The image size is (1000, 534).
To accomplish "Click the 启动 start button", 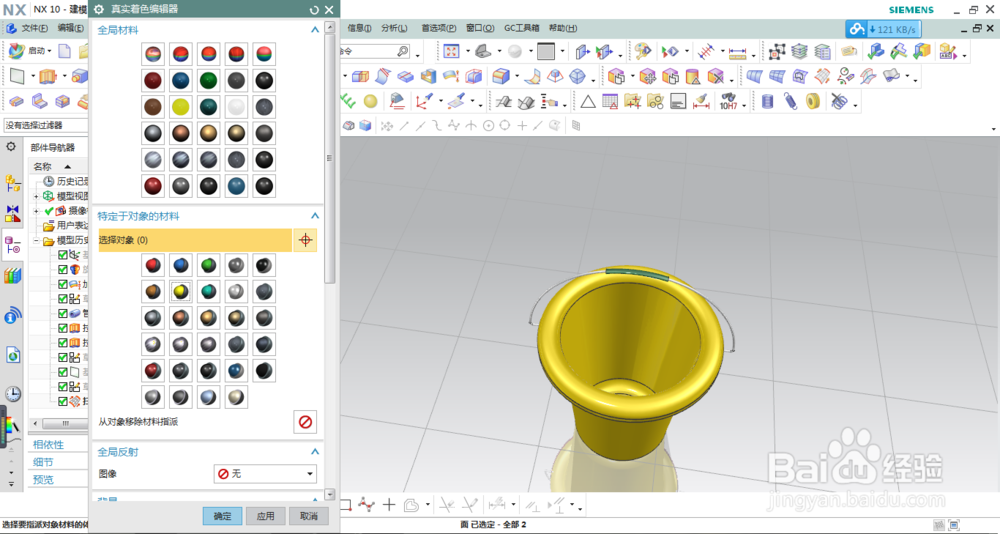I will tap(30, 51).
